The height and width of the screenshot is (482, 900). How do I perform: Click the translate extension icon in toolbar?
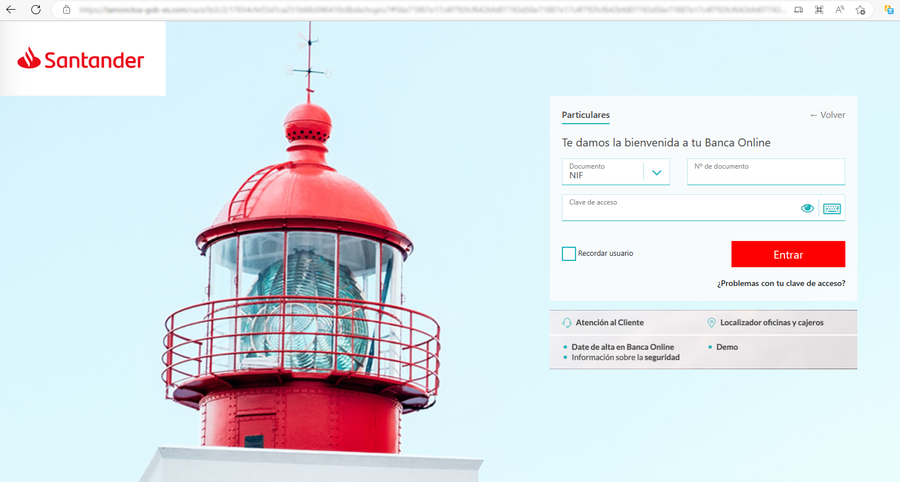[x=888, y=9]
